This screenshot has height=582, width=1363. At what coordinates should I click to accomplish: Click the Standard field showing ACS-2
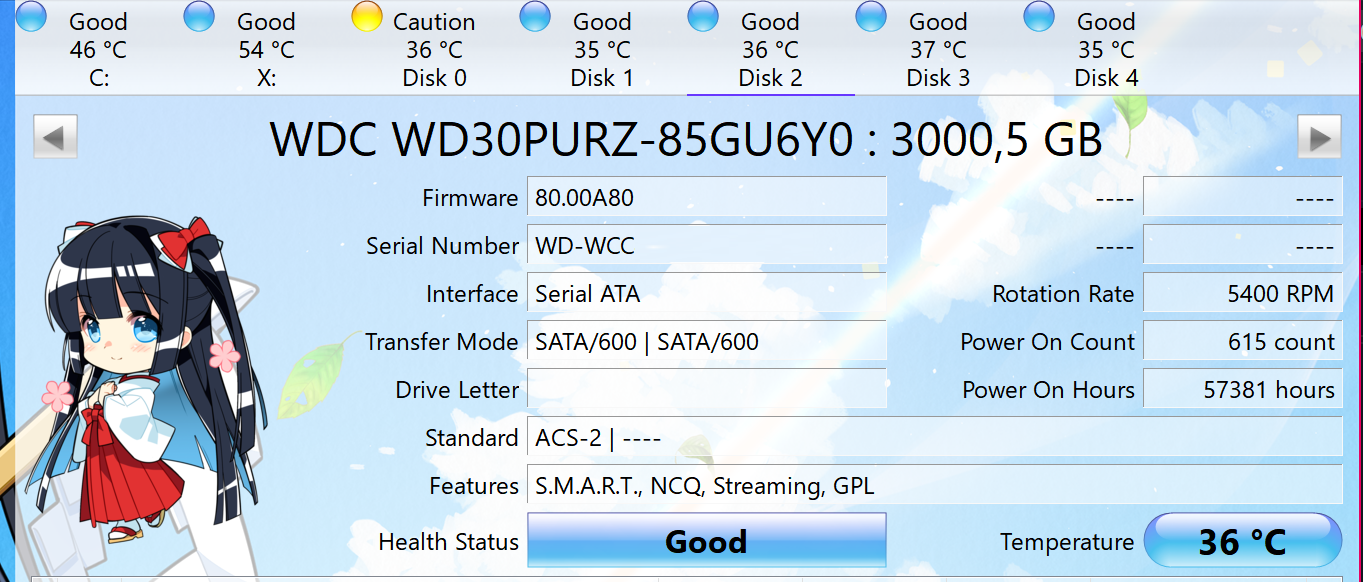[x=935, y=437]
